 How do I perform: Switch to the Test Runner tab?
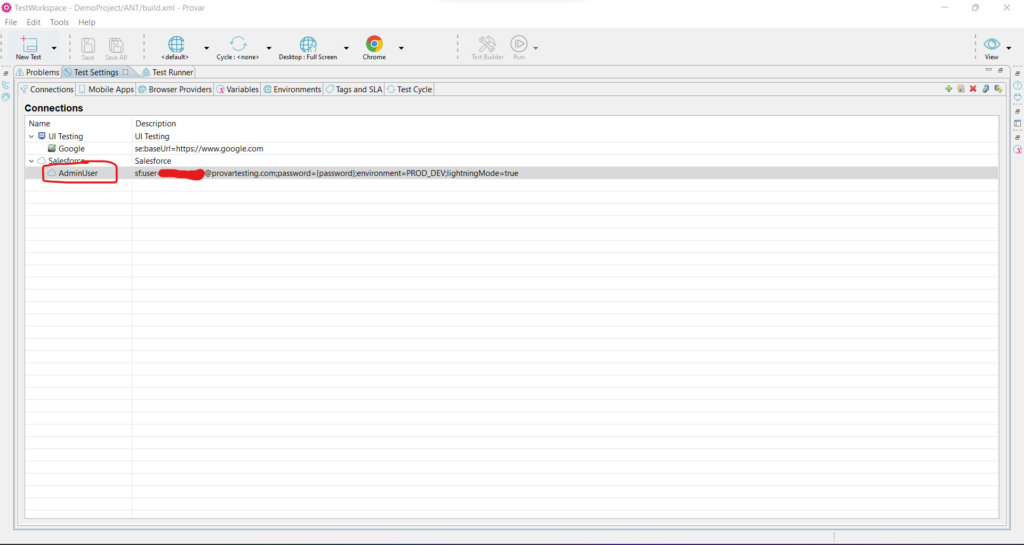(x=167, y=72)
